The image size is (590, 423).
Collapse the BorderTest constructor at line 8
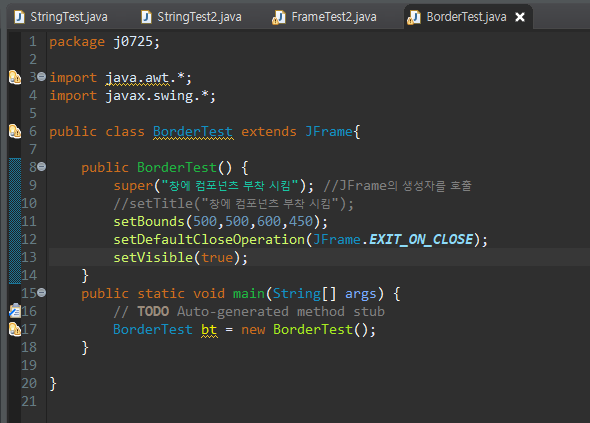pos(41,166)
